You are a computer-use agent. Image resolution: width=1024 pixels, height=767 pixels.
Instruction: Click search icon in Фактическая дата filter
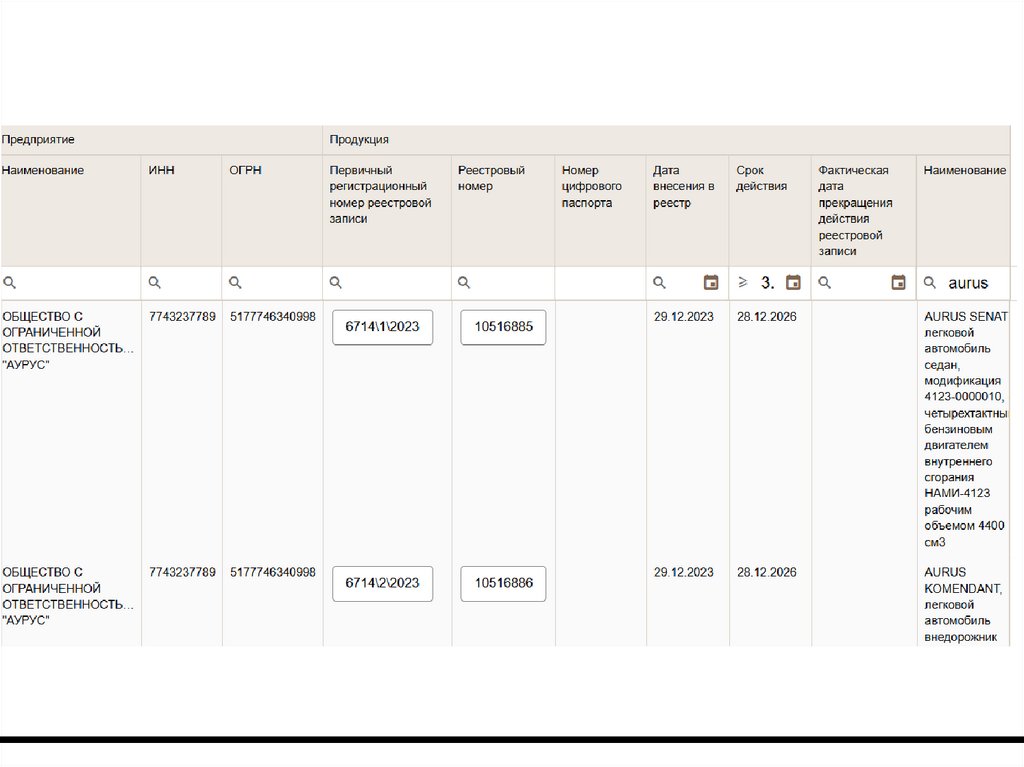[x=825, y=283]
